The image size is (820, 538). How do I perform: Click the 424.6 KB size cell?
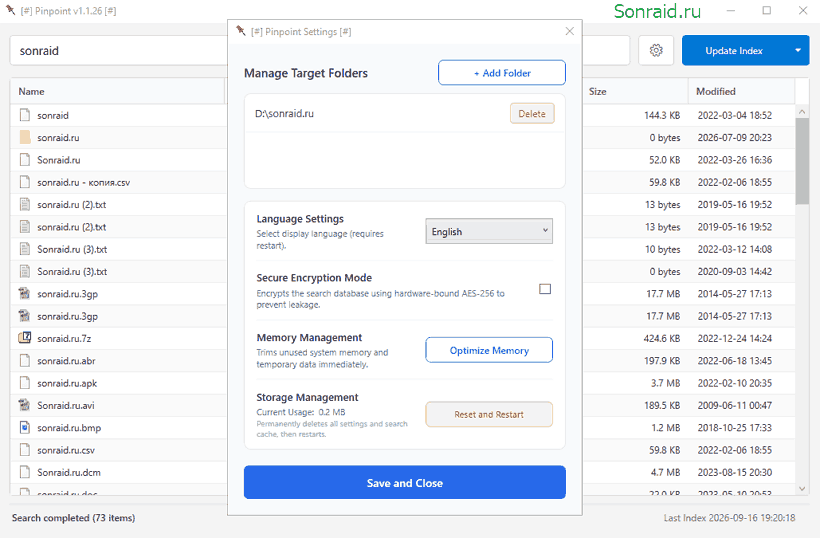click(662, 339)
